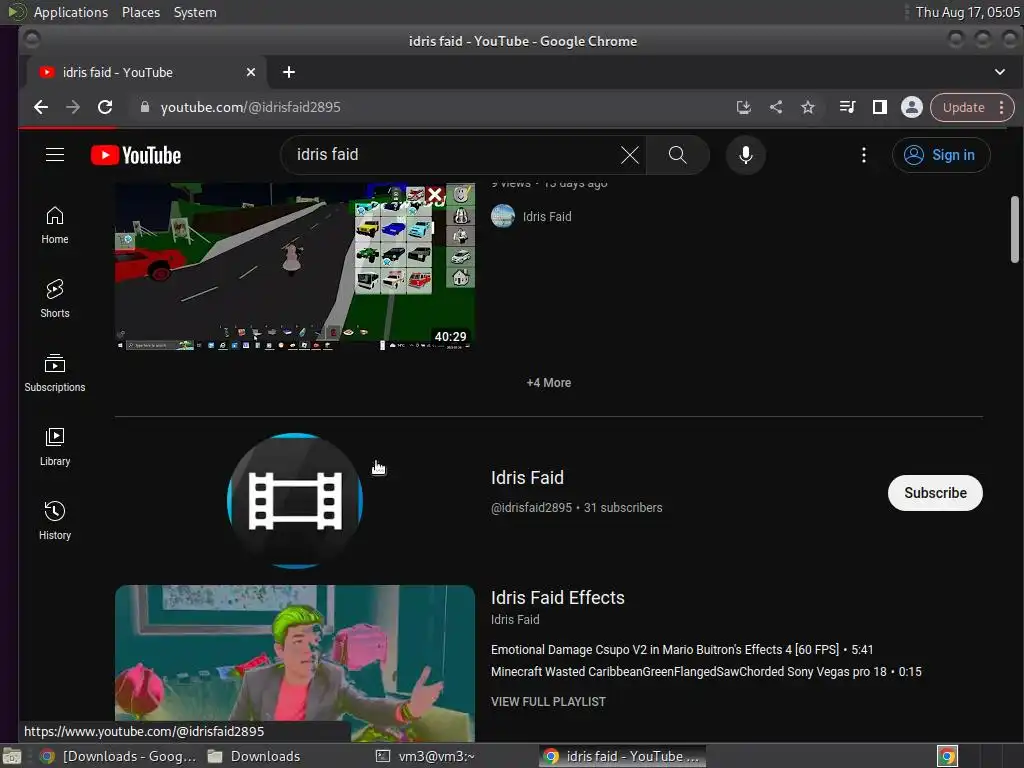Open the 40:29 video thumbnail

click(x=295, y=266)
